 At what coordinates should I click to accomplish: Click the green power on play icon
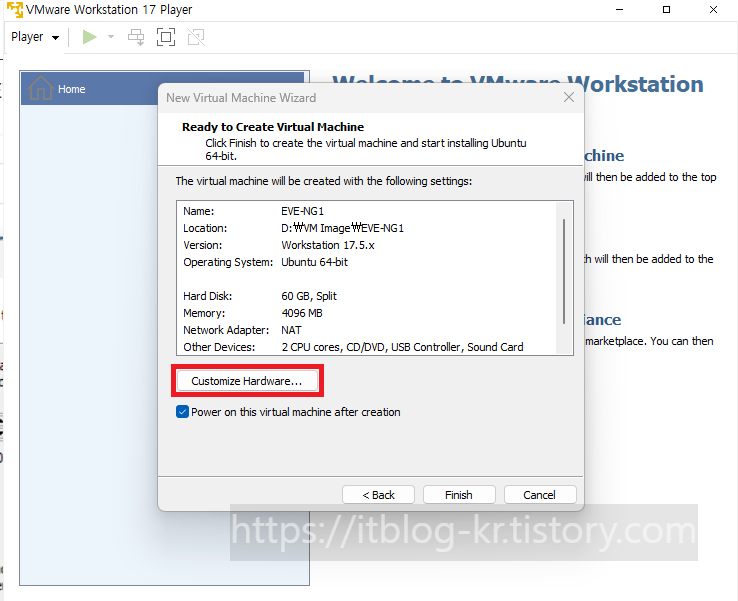[x=89, y=37]
